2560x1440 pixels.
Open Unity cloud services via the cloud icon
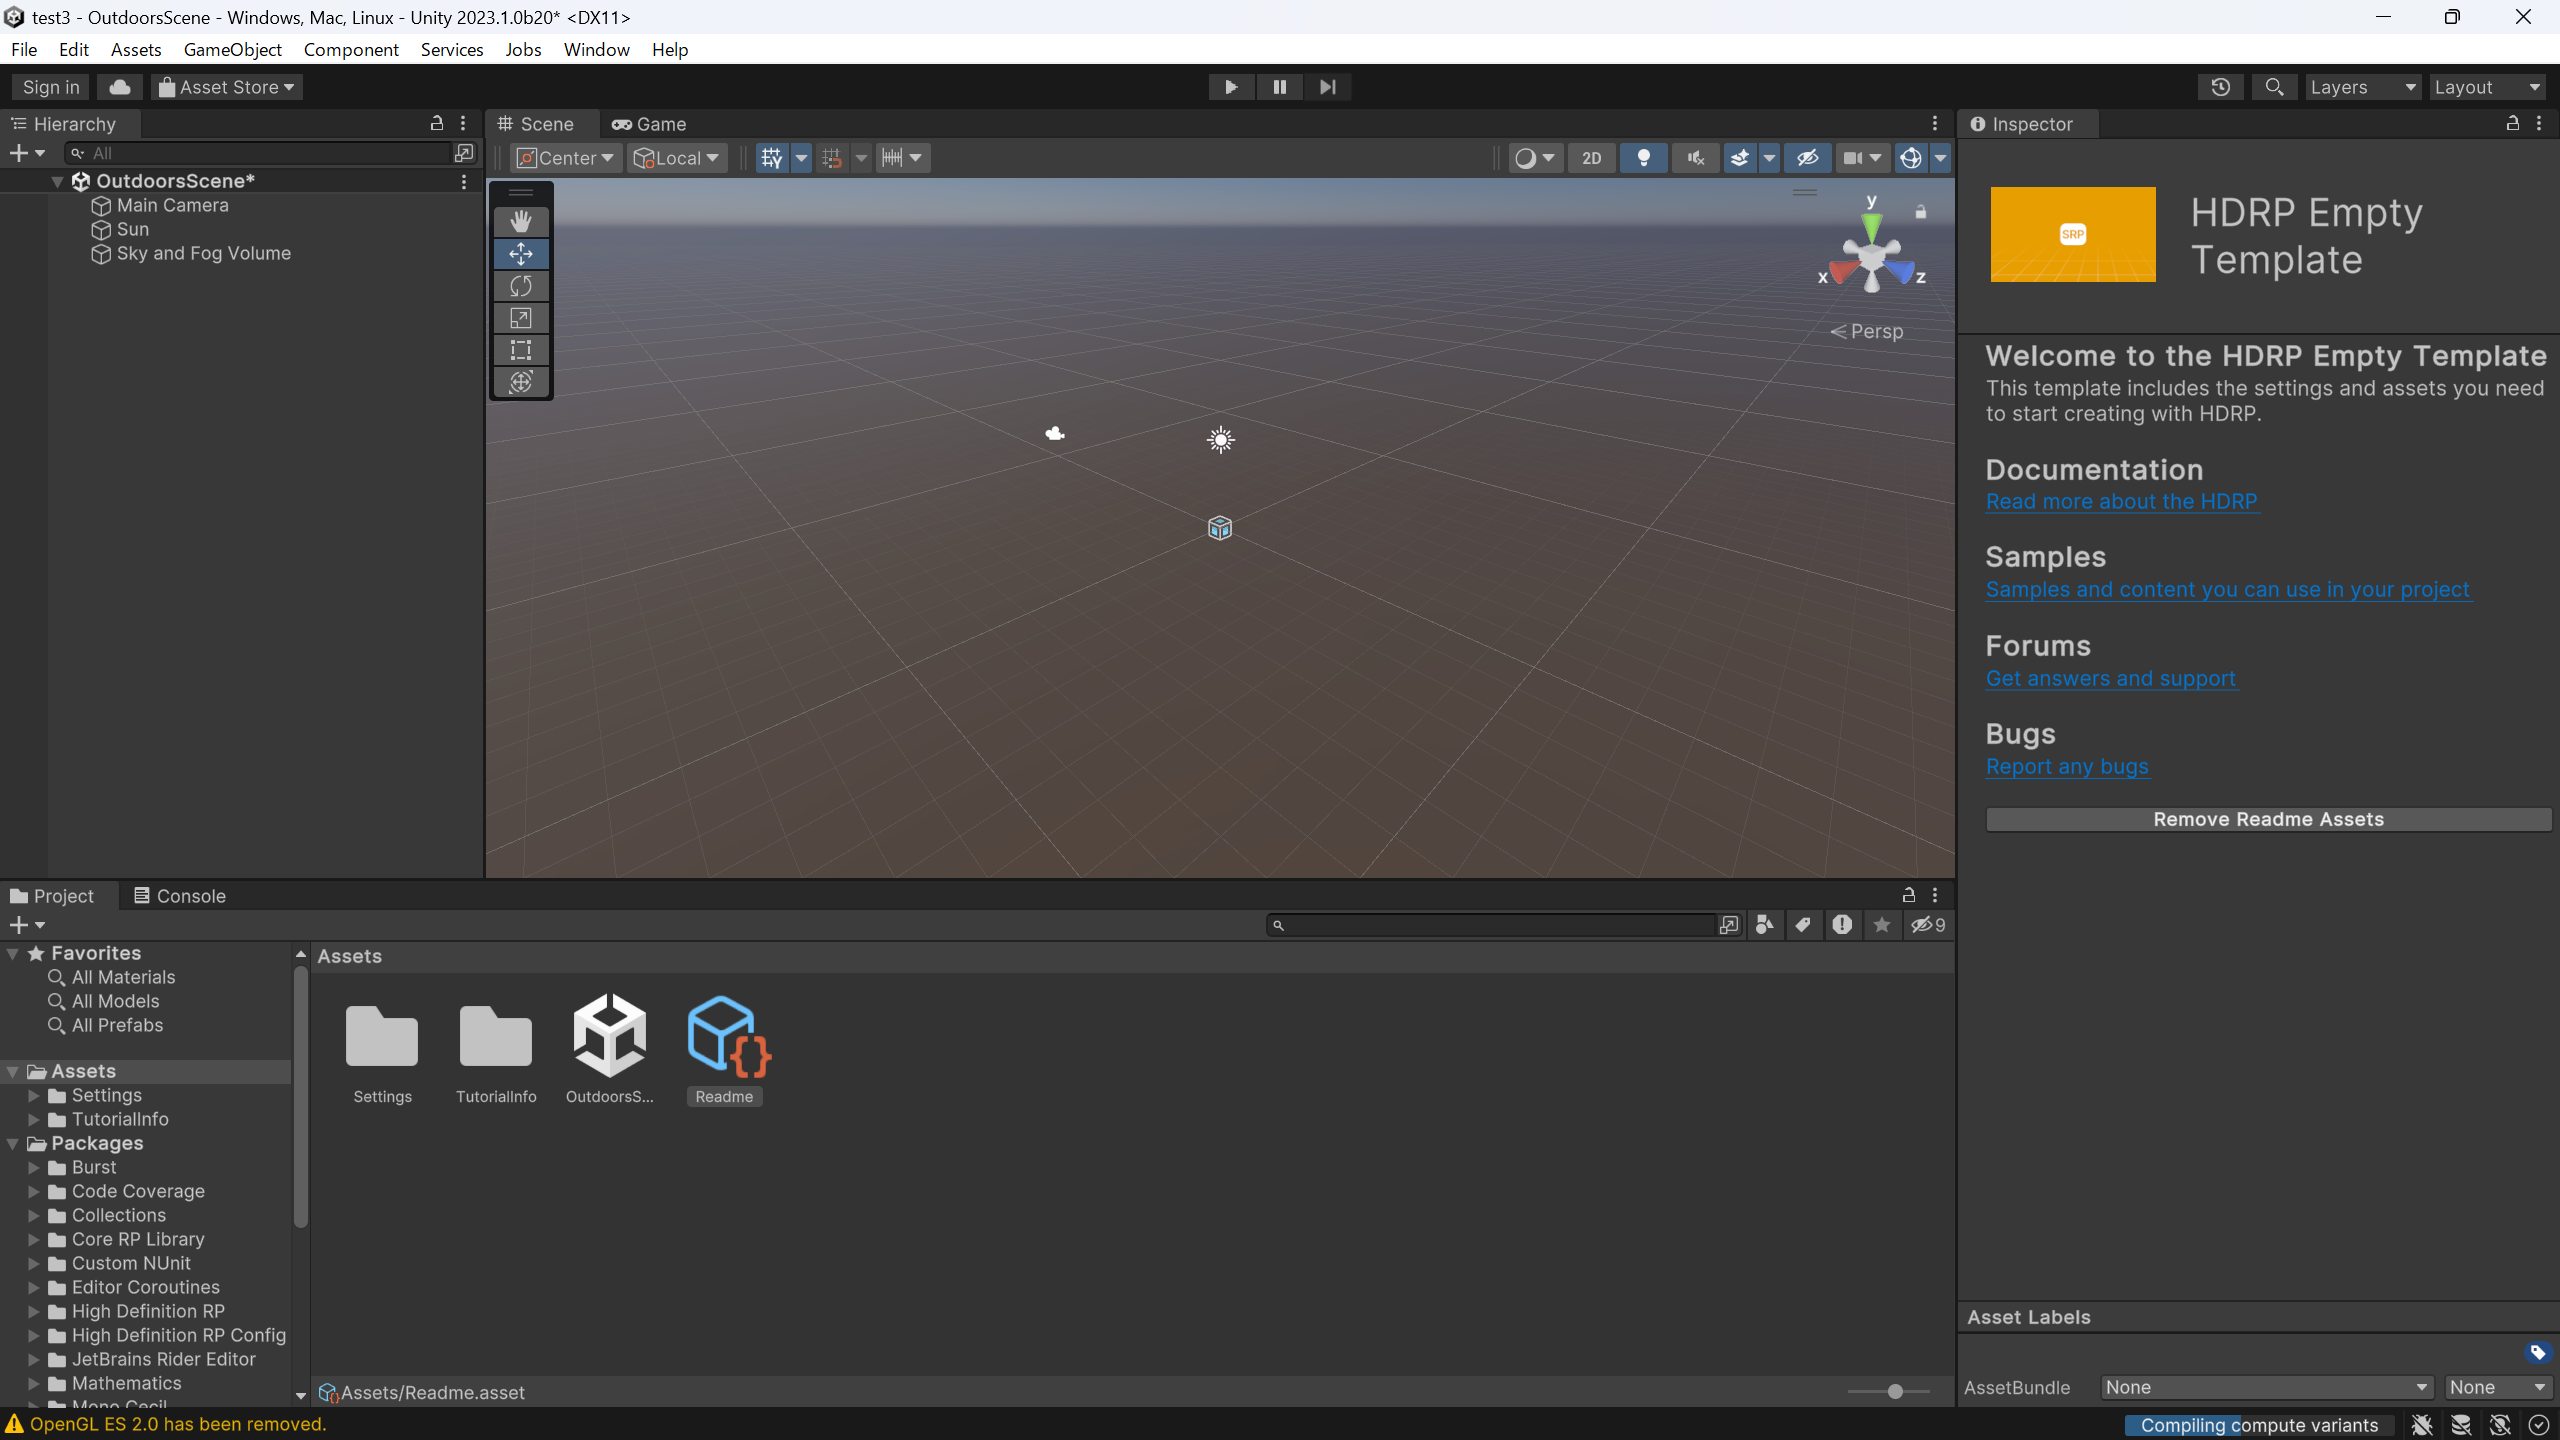(x=119, y=87)
